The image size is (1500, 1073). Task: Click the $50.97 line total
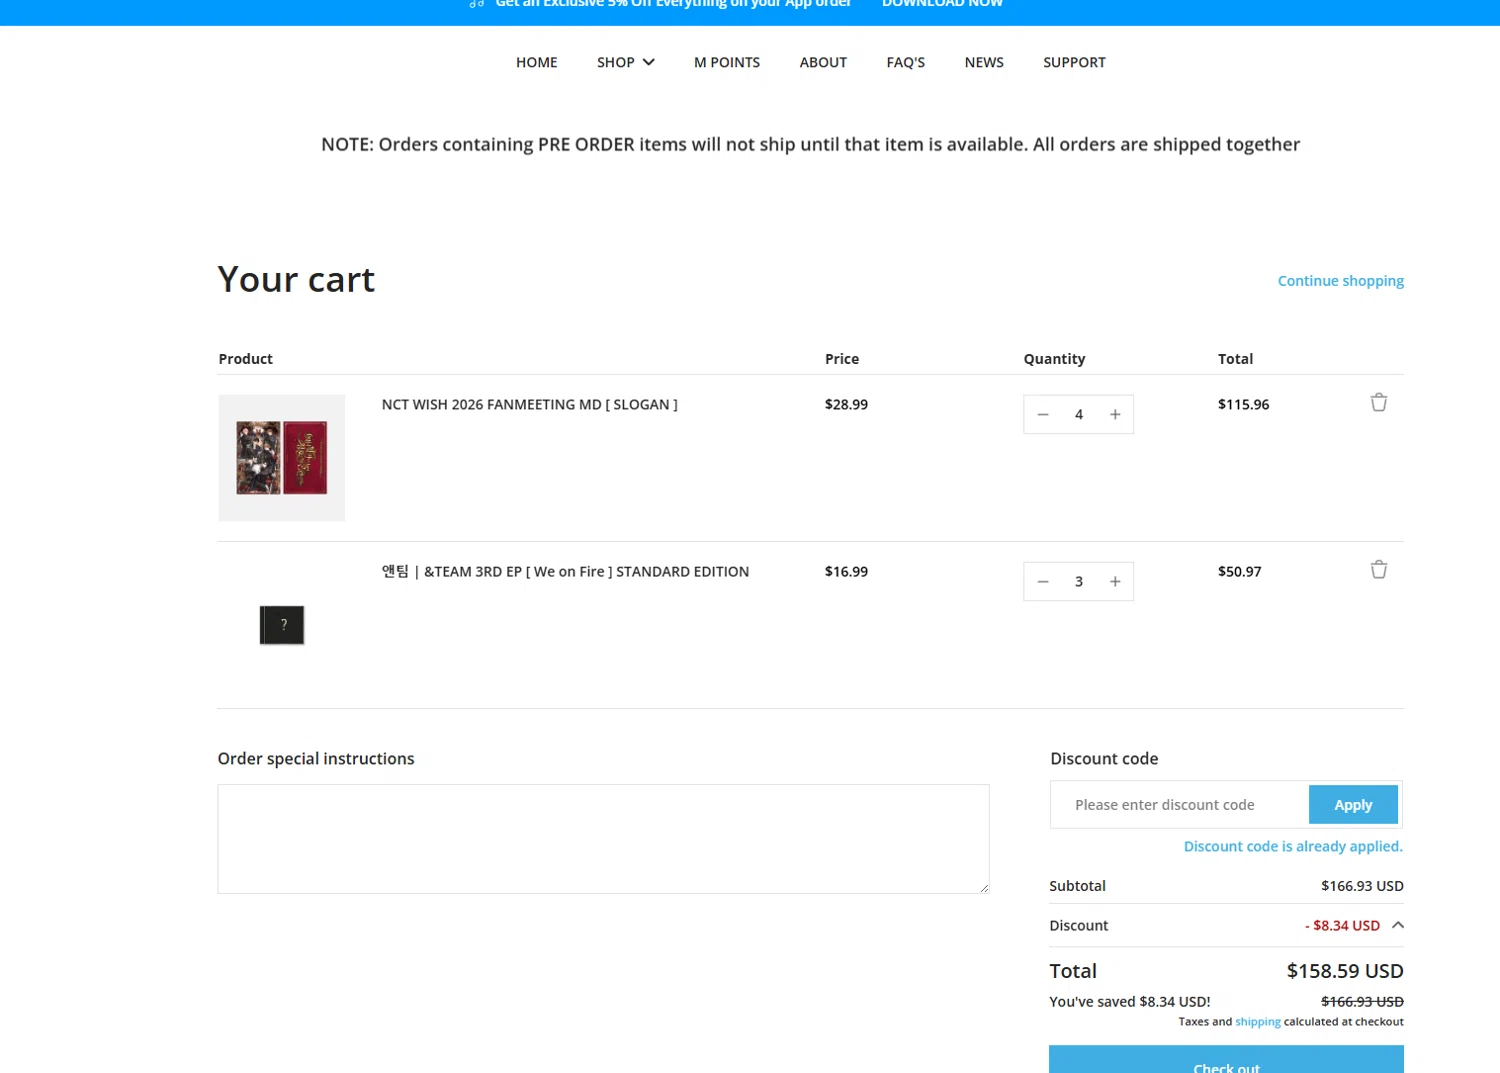point(1239,571)
